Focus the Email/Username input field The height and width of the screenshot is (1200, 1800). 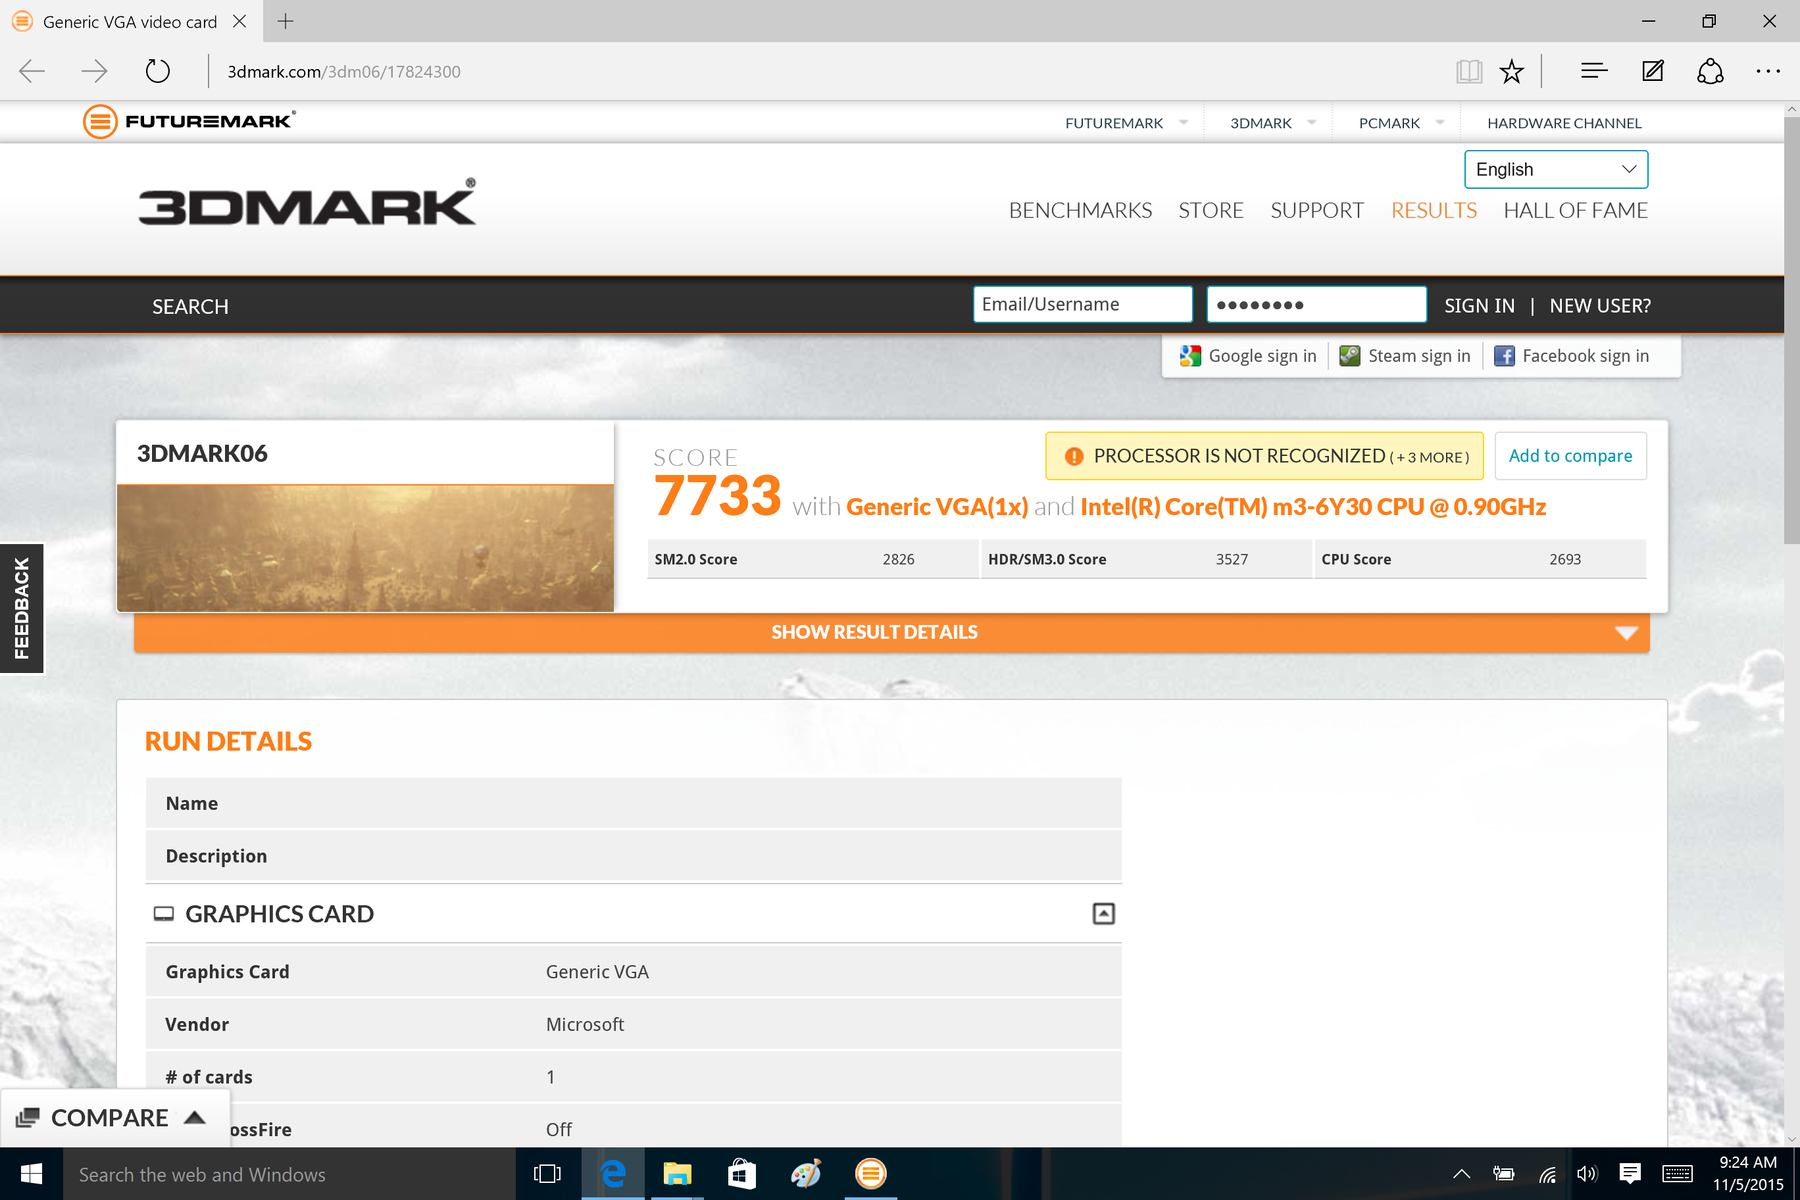(1083, 304)
